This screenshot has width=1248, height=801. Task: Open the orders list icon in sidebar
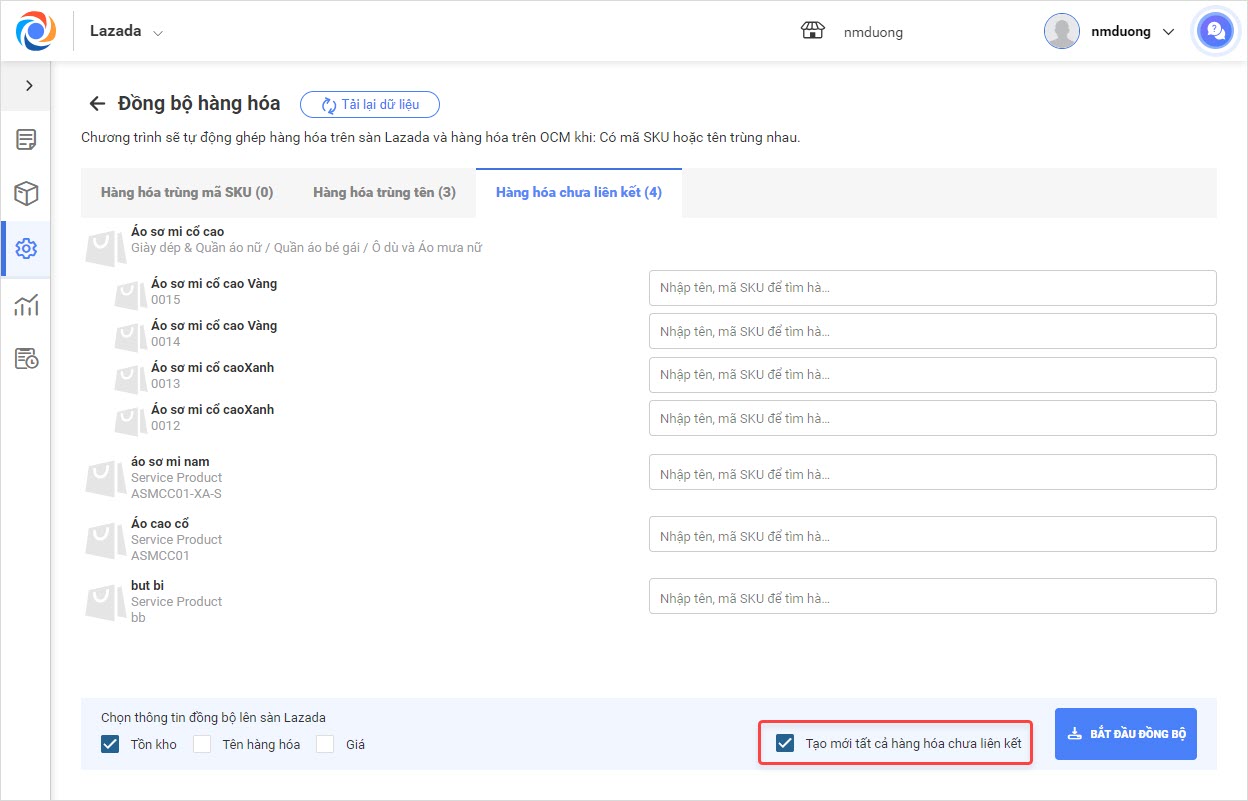[26, 140]
